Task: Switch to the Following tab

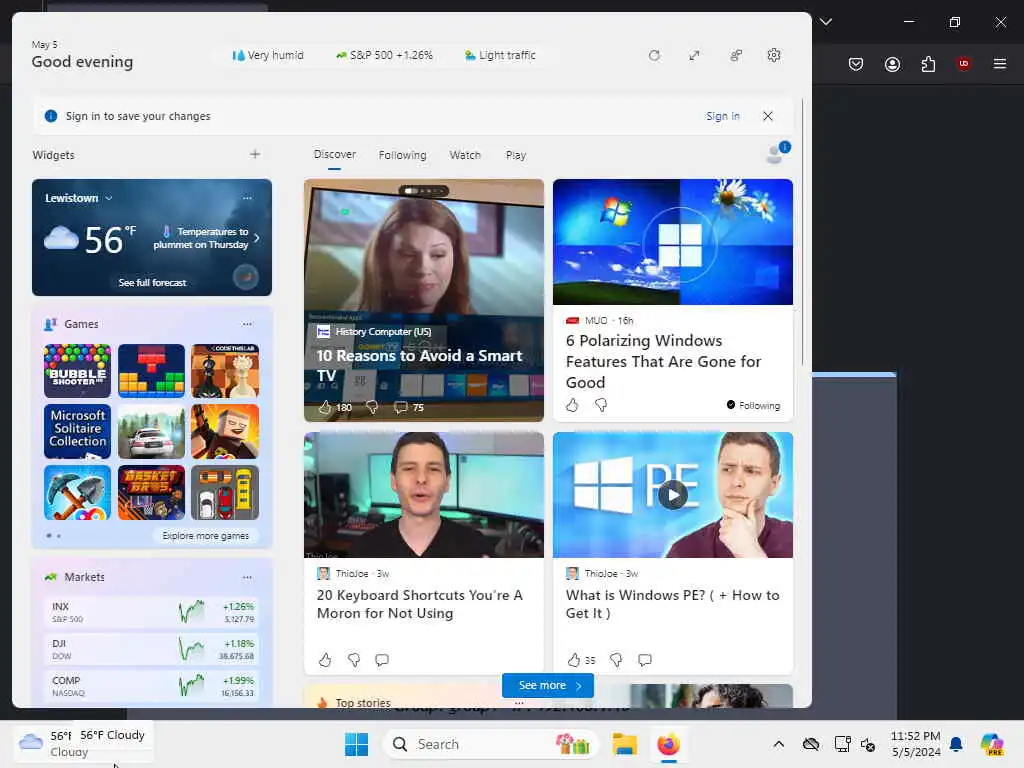Action: 402,155
